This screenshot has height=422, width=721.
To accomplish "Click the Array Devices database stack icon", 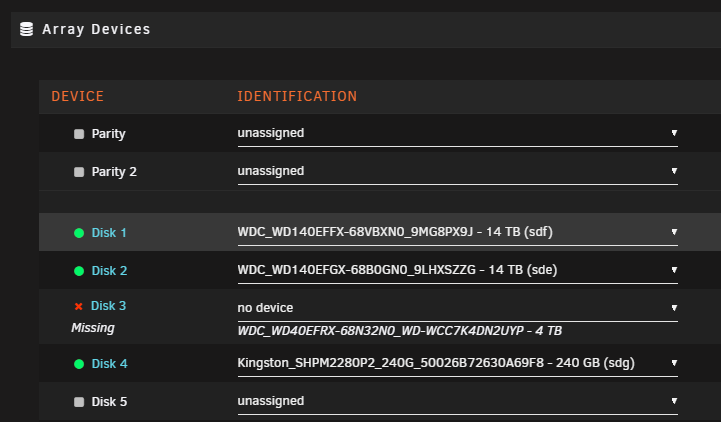I will [x=27, y=29].
